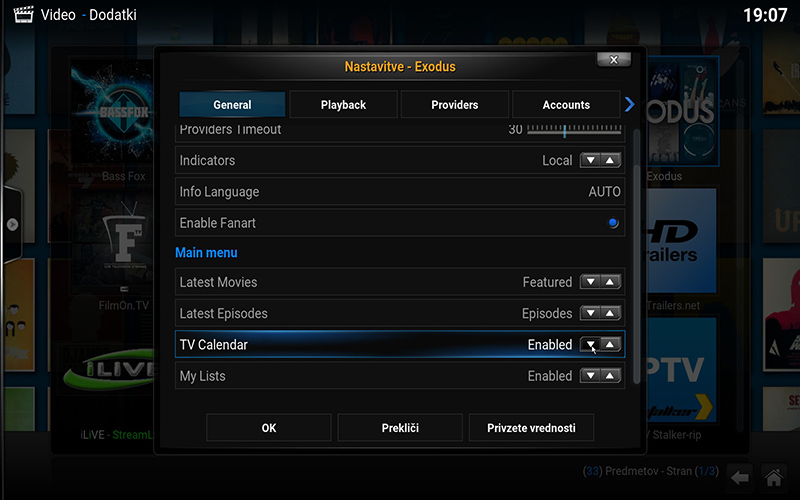Click the Info Language setting row

[399, 192]
